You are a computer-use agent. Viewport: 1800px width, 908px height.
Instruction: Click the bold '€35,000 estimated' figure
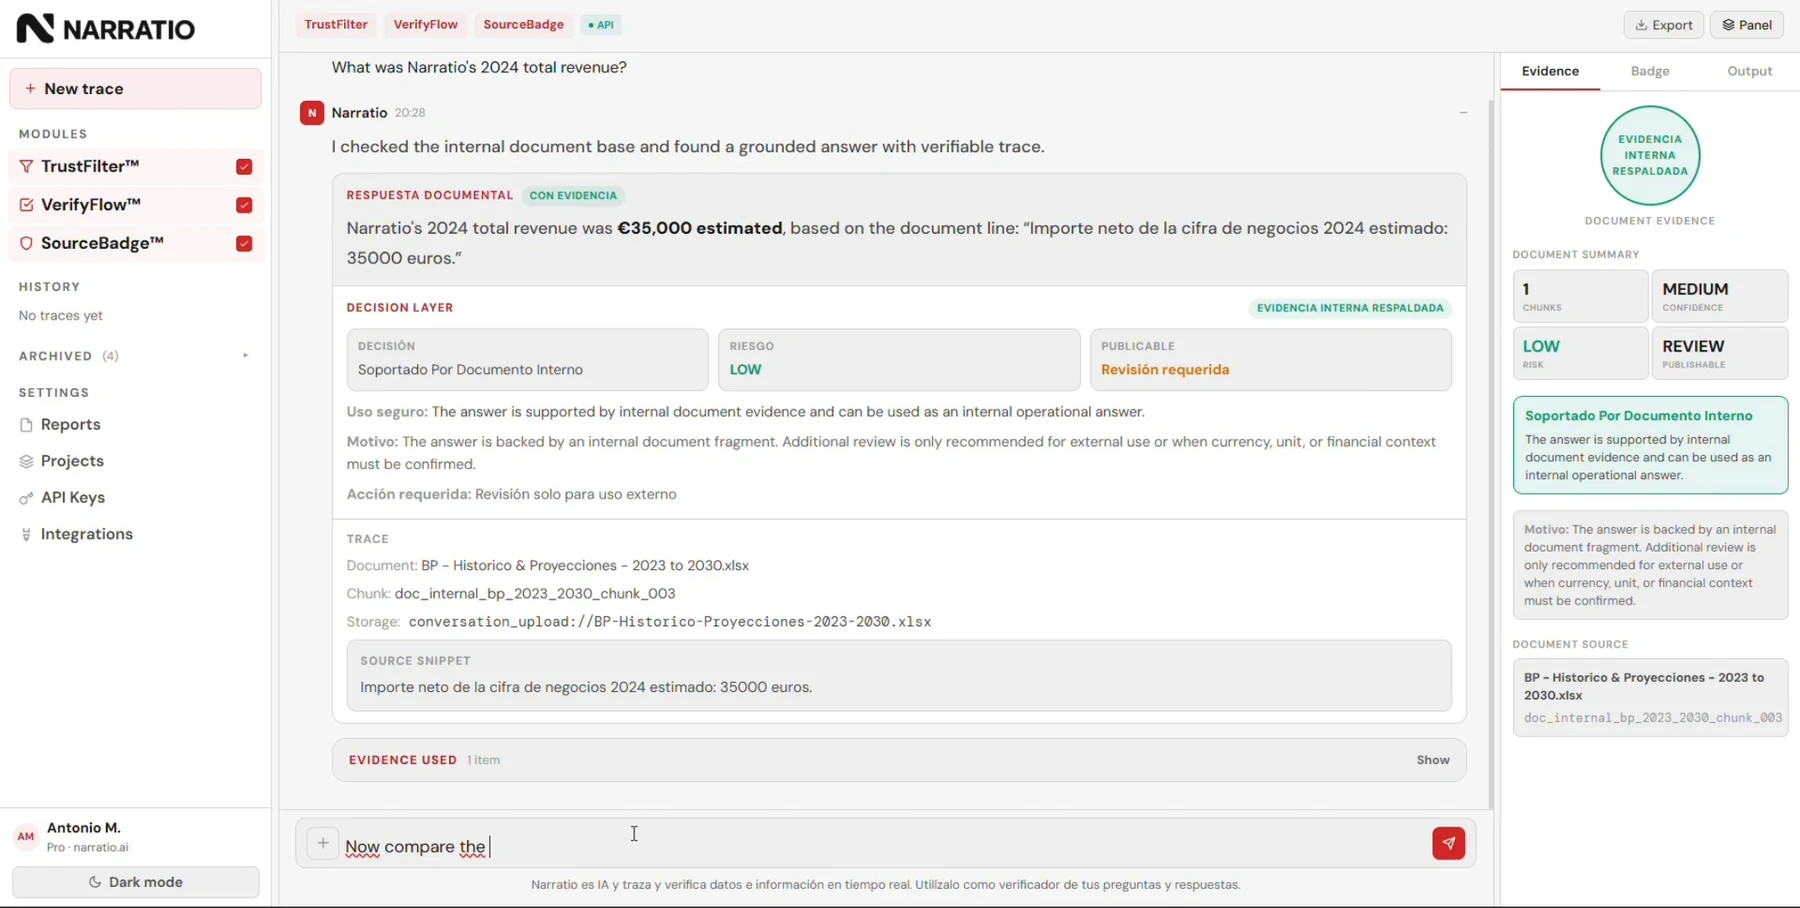pyautogui.click(x=700, y=228)
